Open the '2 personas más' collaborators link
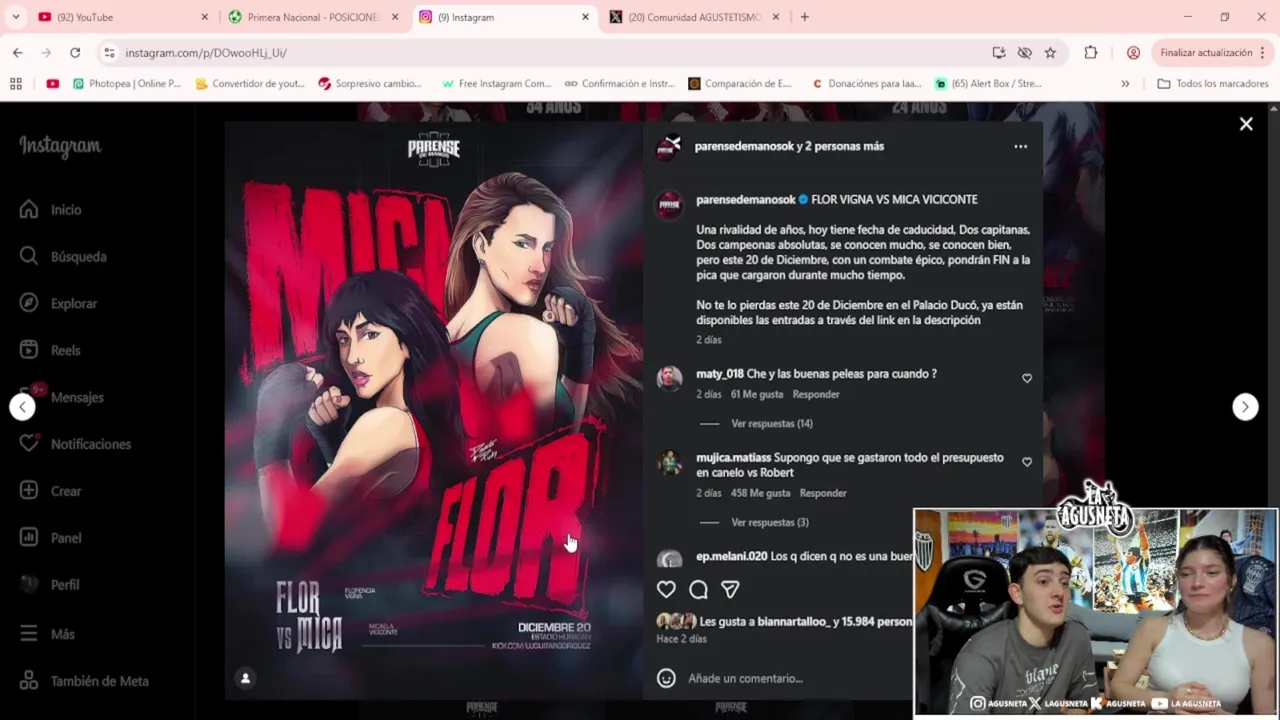The image size is (1280, 720). click(845, 146)
